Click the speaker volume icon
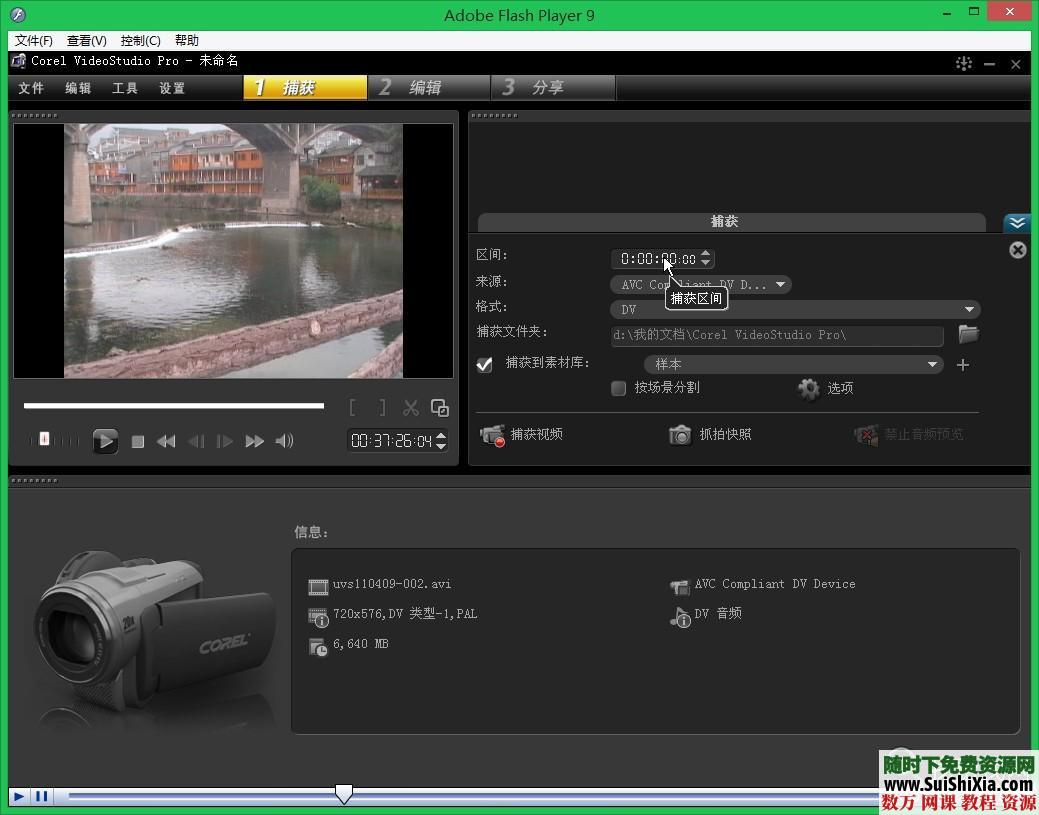 (x=284, y=440)
